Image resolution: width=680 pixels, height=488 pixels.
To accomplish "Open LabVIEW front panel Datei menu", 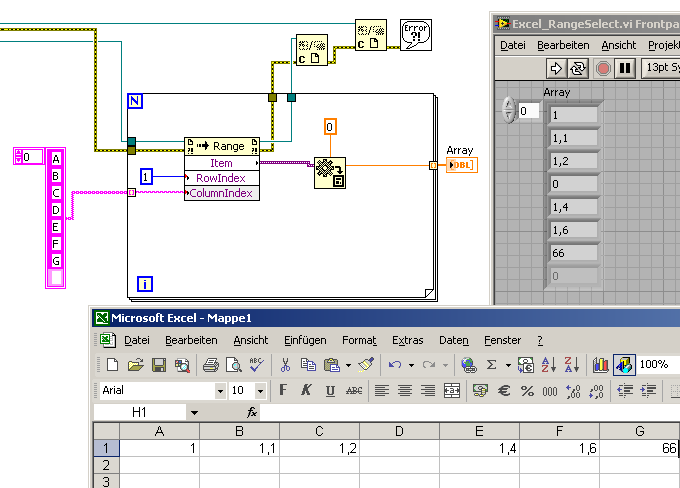I will tap(513, 45).
